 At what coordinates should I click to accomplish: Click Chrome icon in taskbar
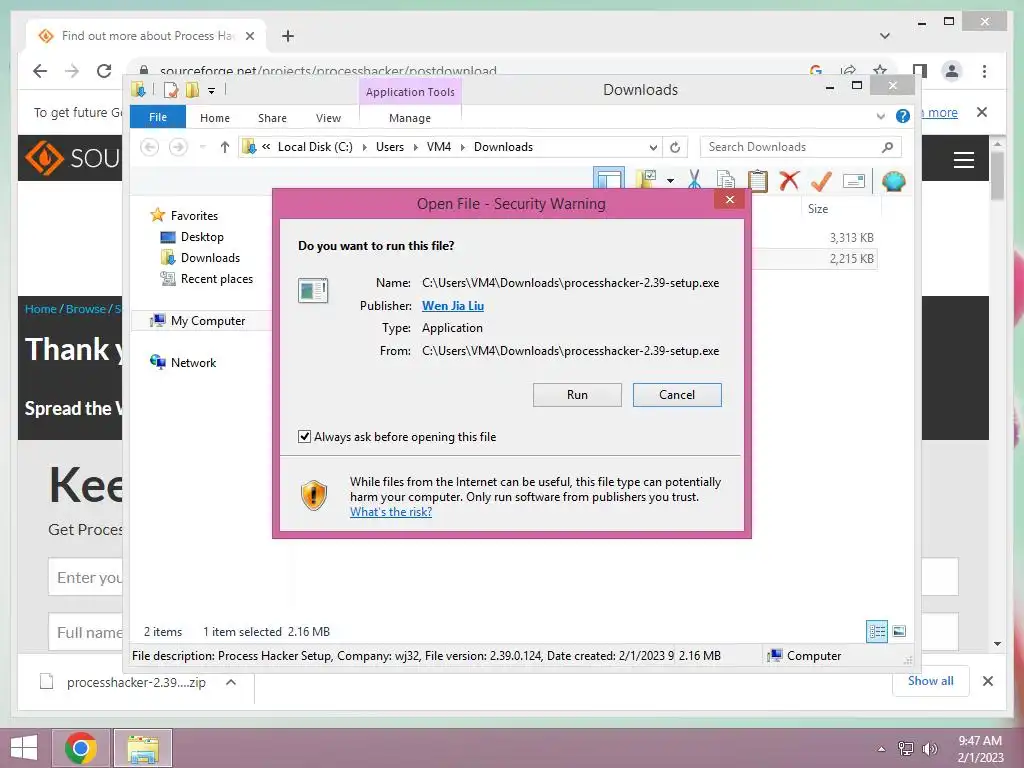coord(80,748)
